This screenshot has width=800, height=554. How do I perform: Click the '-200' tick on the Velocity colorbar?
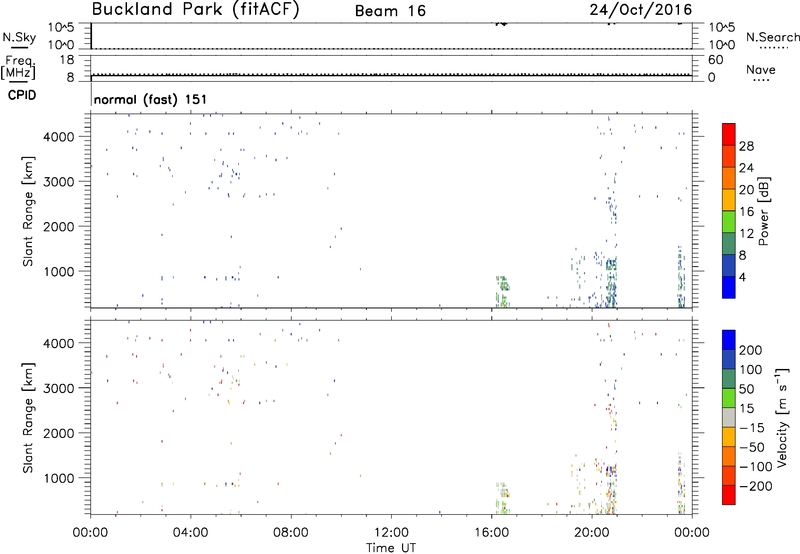click(x=756, y=486)
